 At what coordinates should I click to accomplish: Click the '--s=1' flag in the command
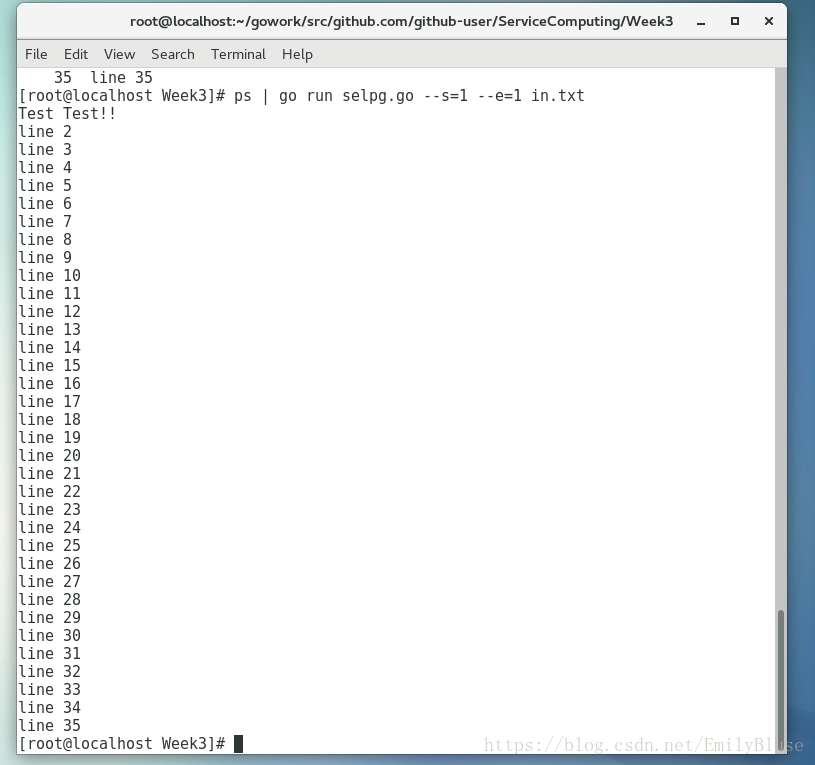point(445,96)
